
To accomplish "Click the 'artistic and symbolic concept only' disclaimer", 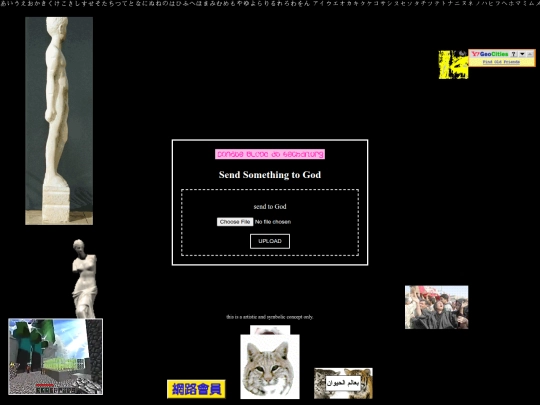I will pyautogui.click(x=270, y=317).
